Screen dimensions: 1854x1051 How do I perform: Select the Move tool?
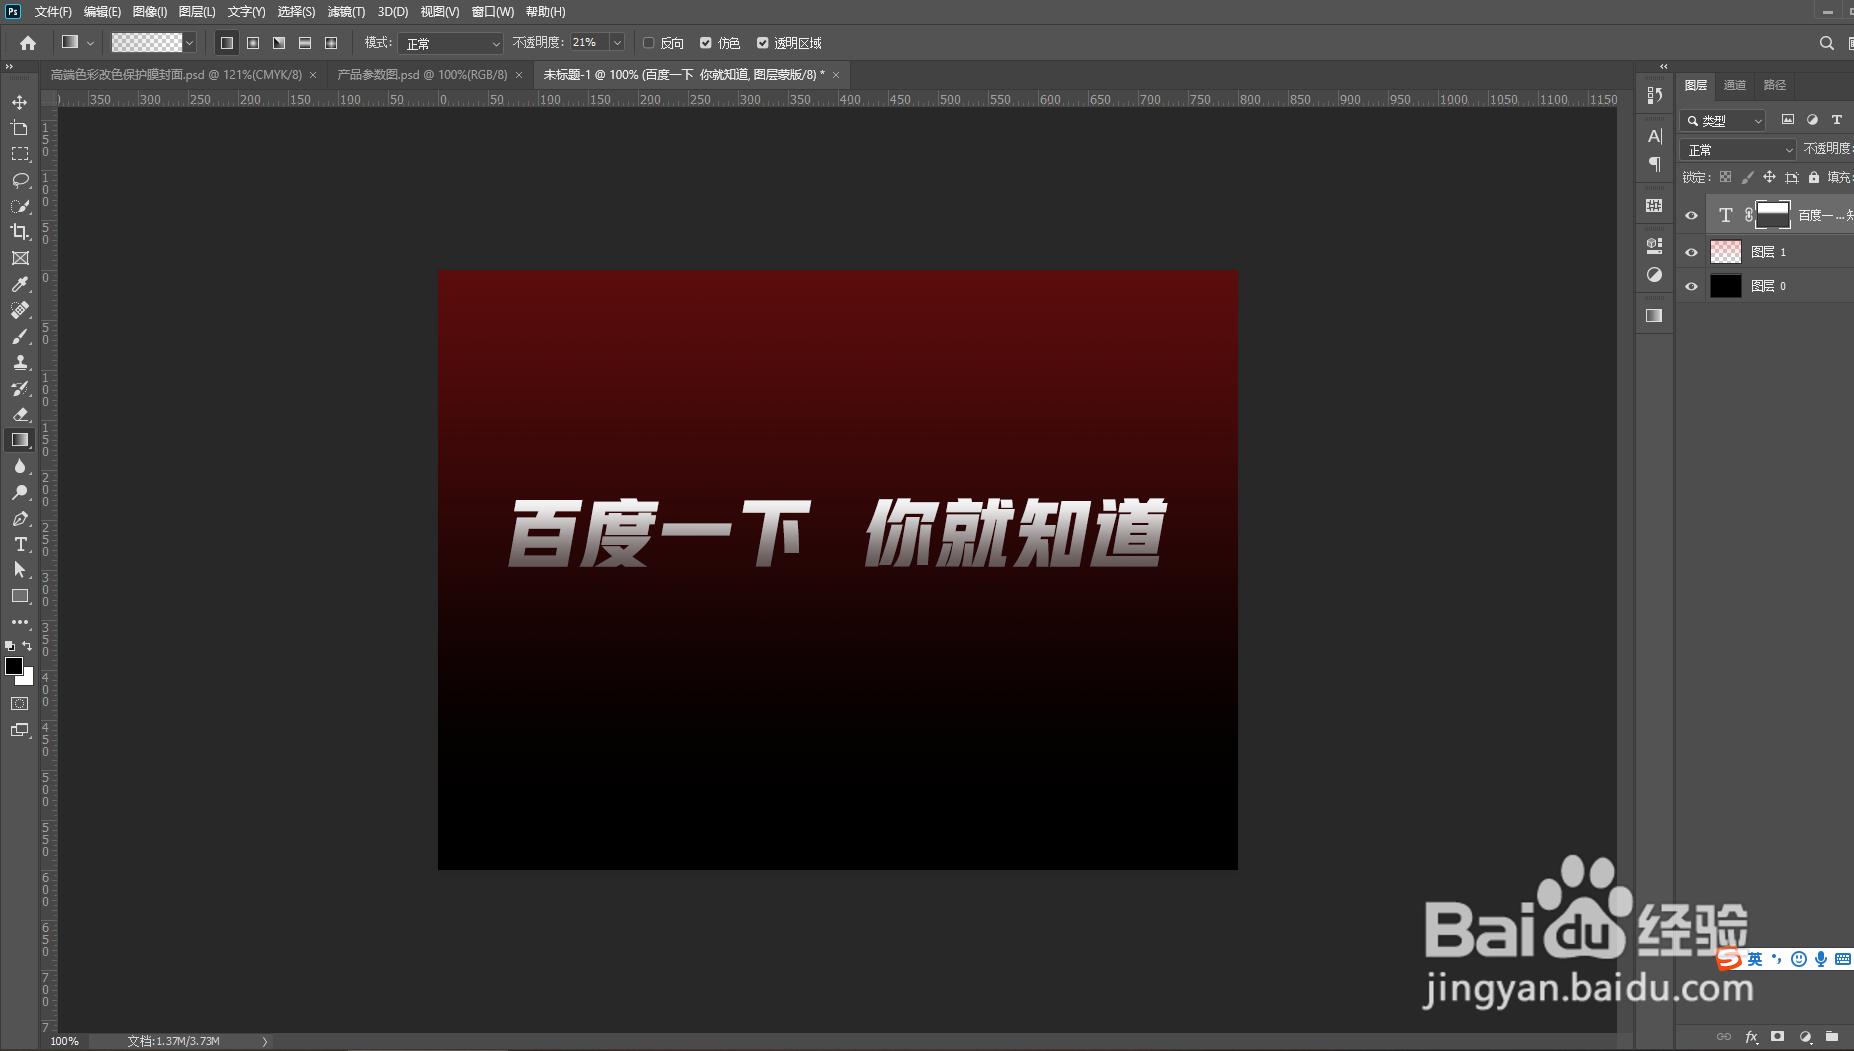click(x=19, y=102)
